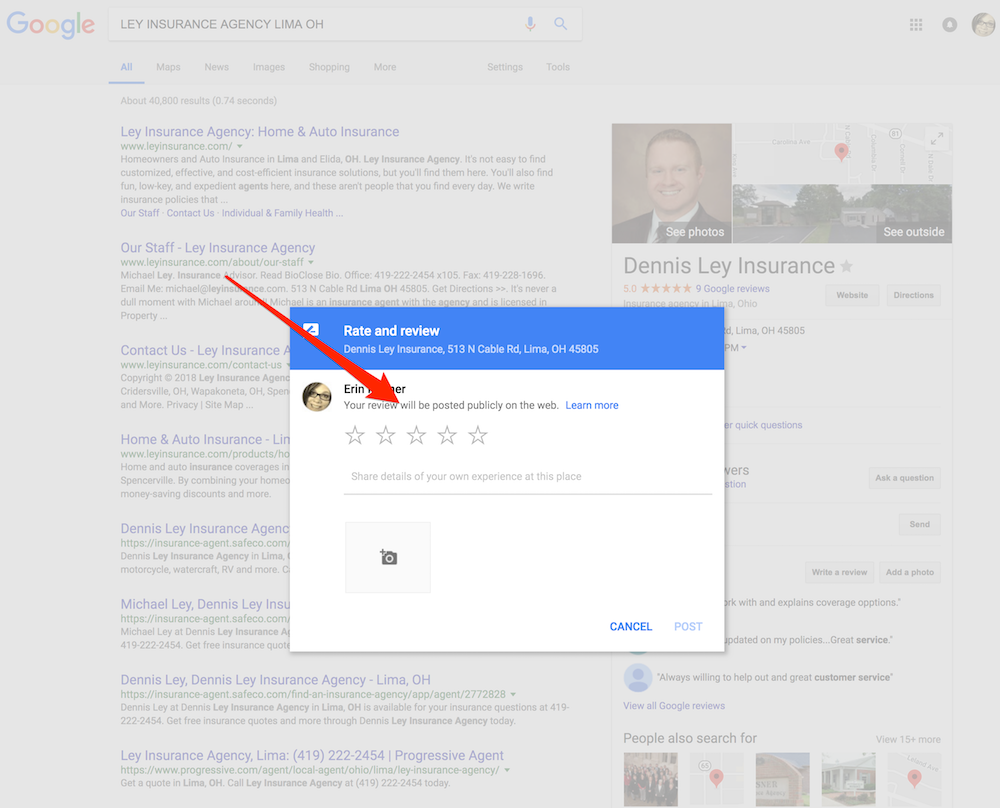The image size is (1000, 808).
Task: Open the 9 Google reviews link
Action: coord(732,289)
